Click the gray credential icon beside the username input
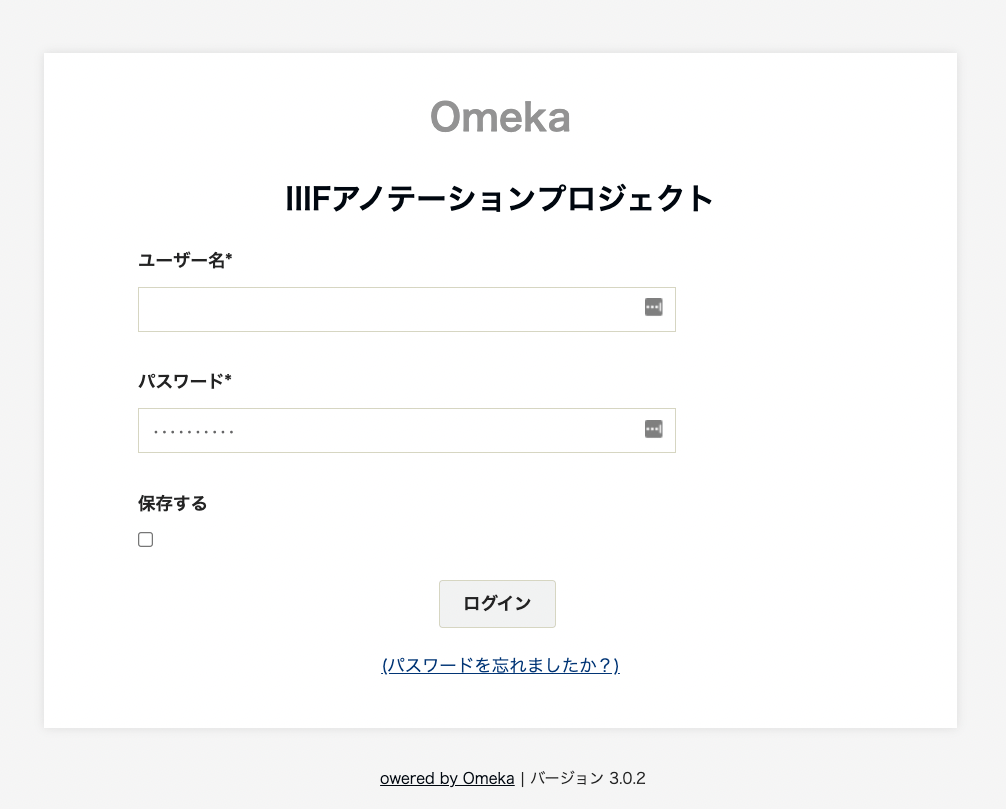The height and width of the screenshot is (809, 1006). tap(653, 307)
